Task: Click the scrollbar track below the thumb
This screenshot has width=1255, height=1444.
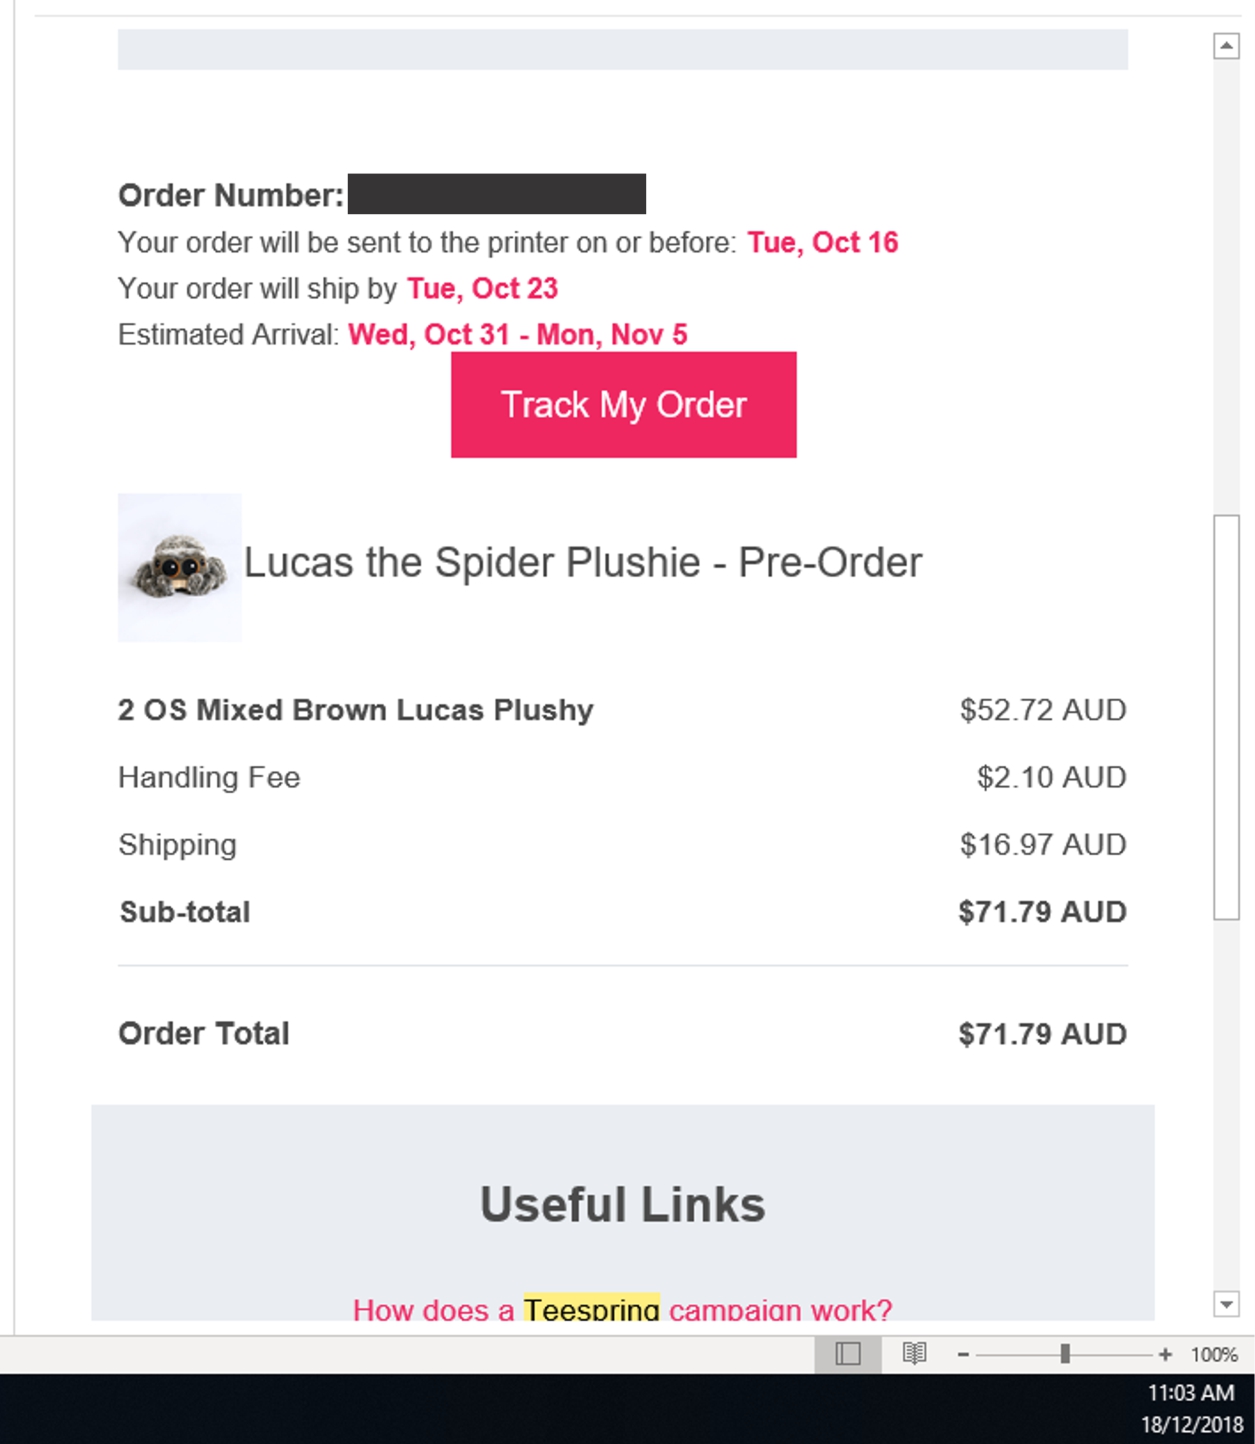Action: pos(1226,1100)
